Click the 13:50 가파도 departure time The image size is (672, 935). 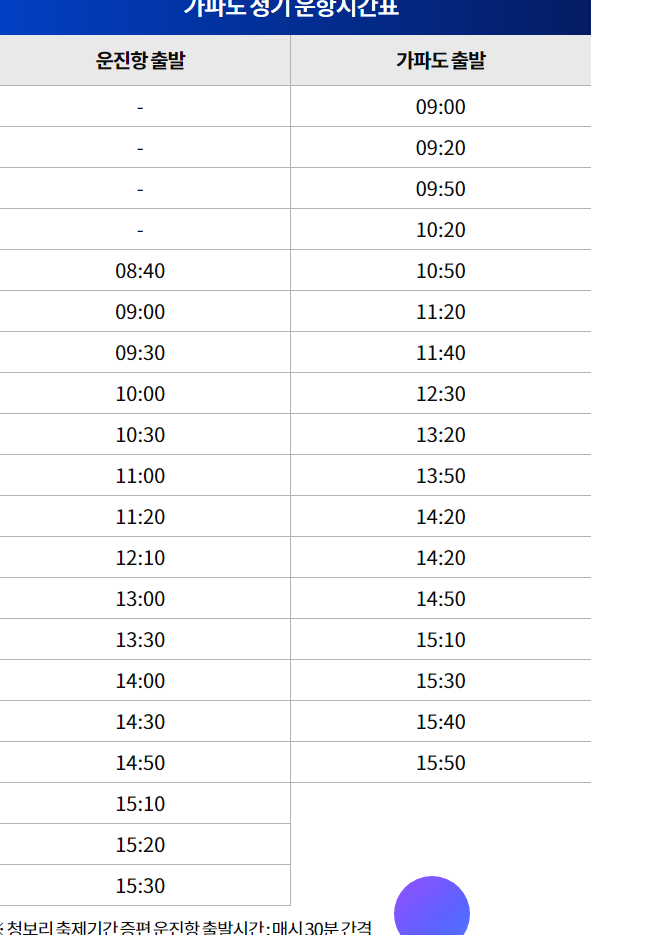pyautogui.click(x=441, y=476)
